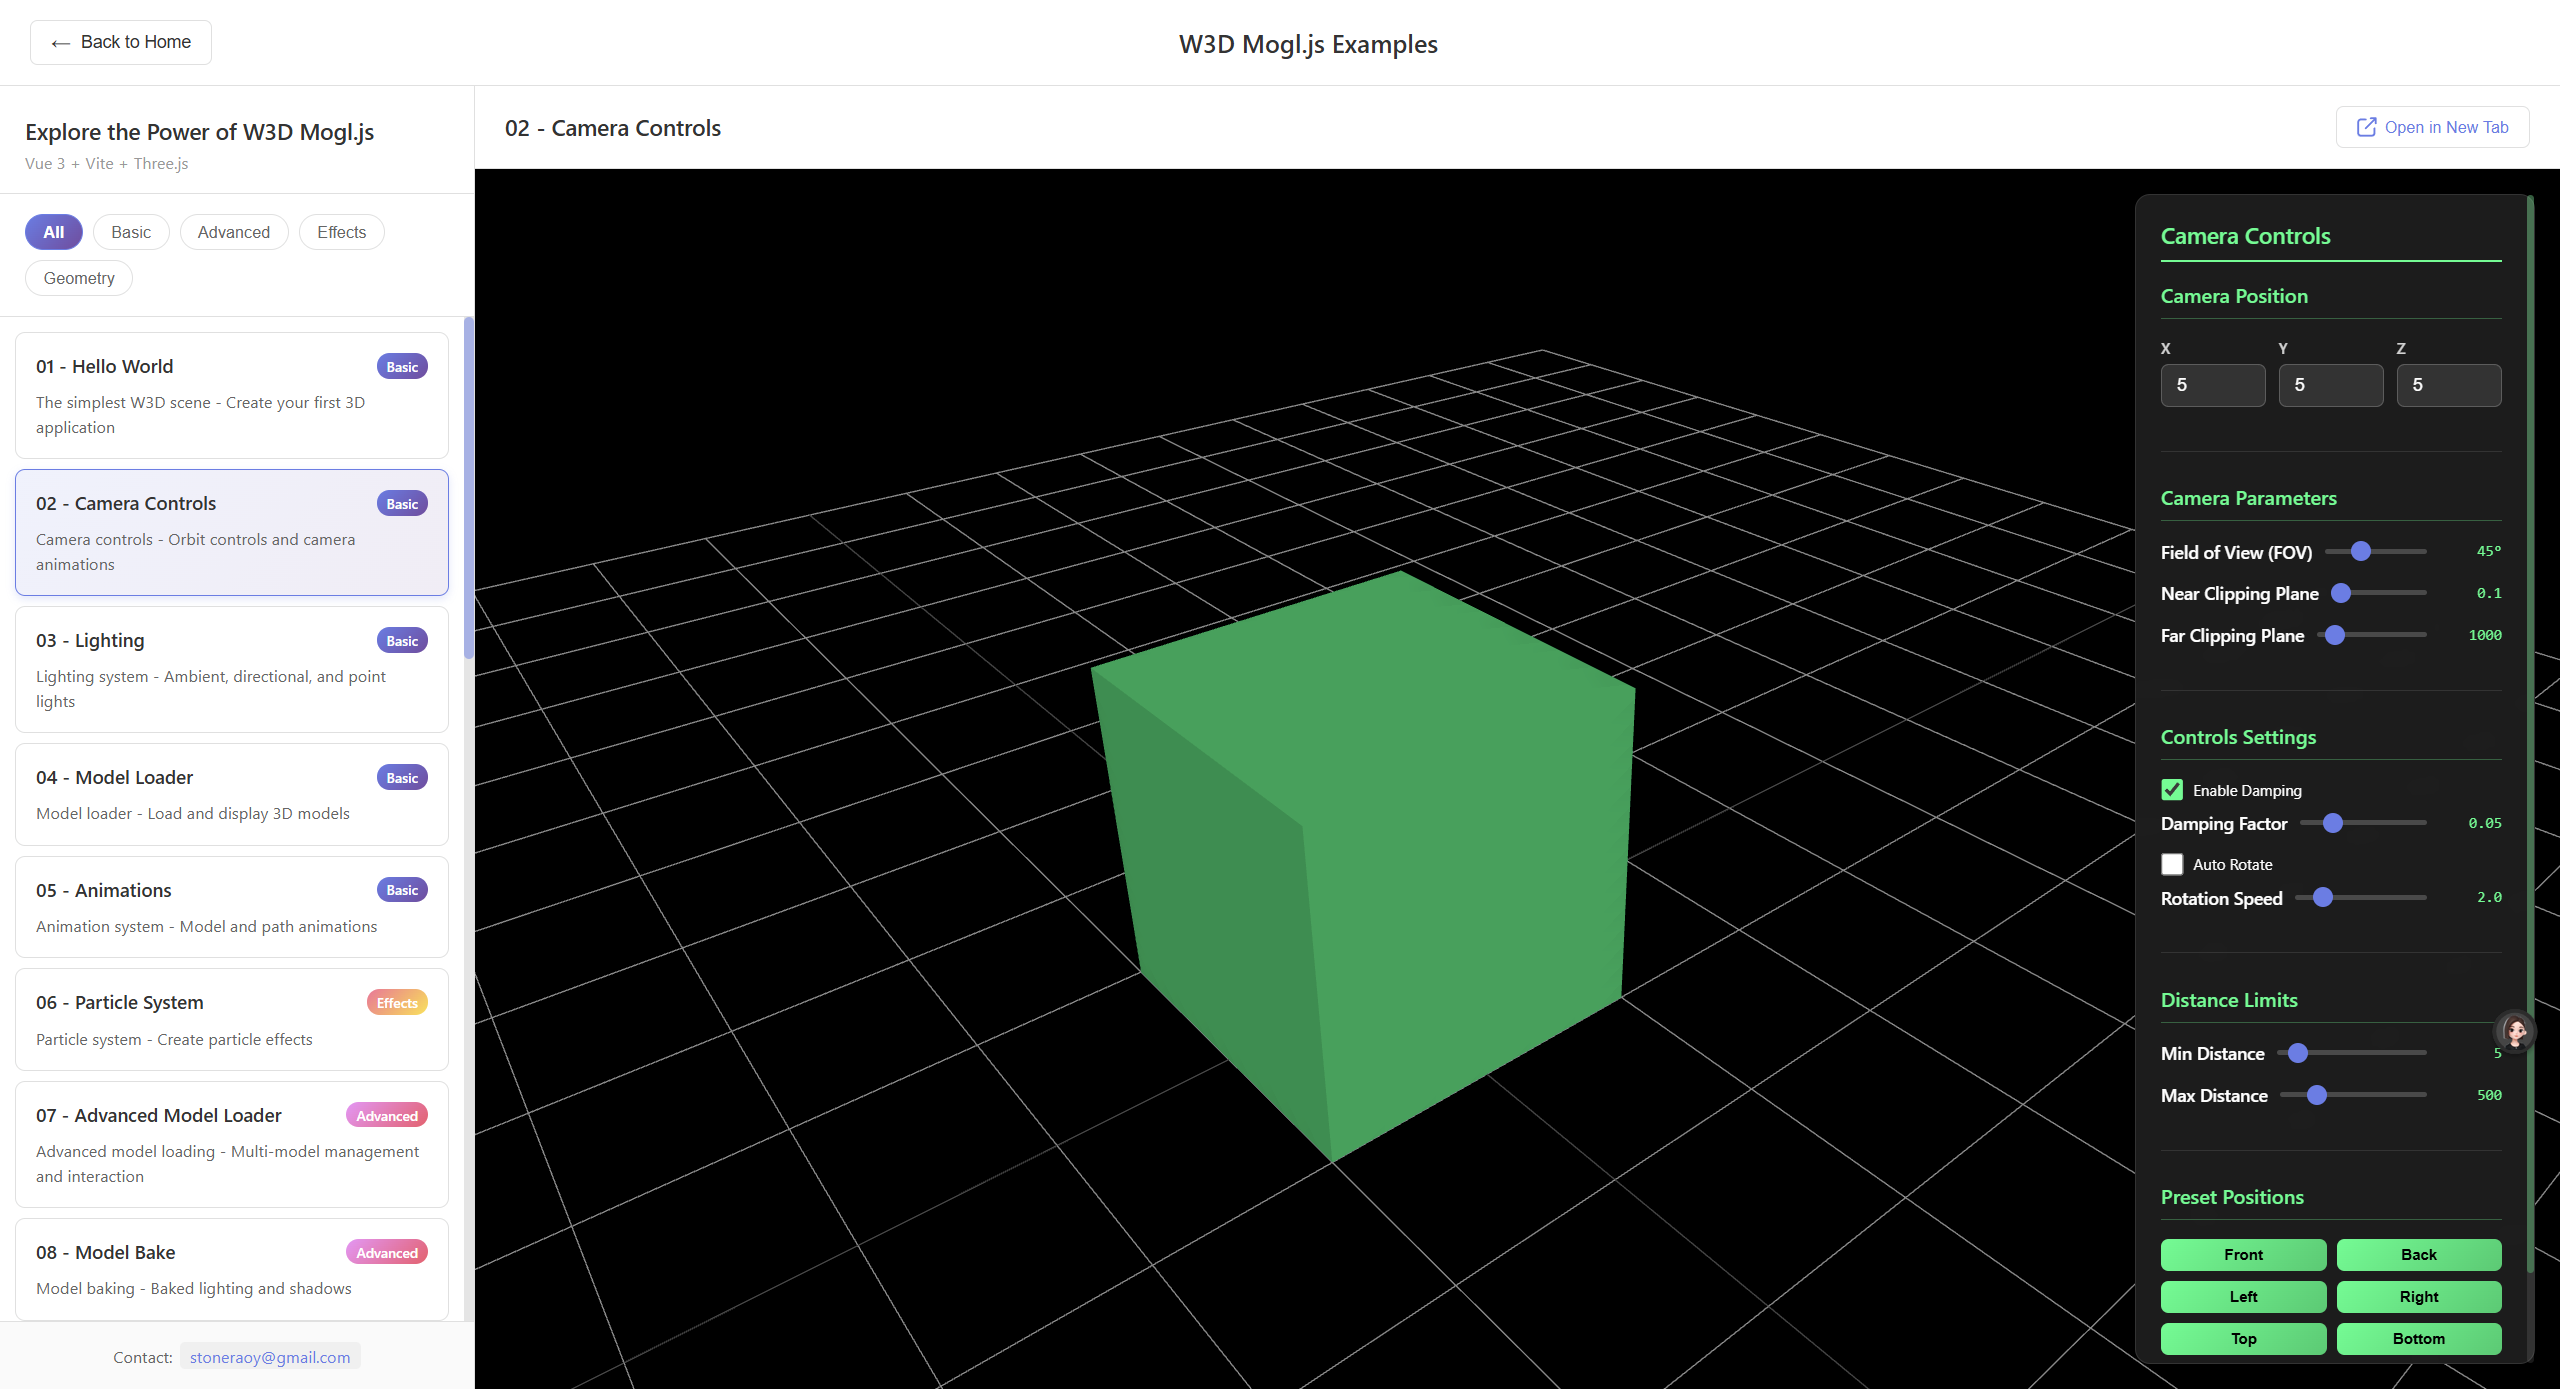Click the Effects badge on Particle System card
Viewport: 2560px width, 1389px height.
click(x=397, y=1003)
